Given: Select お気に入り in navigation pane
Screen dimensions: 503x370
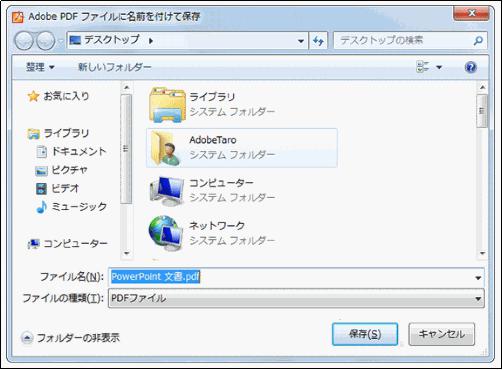Looking at the screenshot, I should coord(67,96).
